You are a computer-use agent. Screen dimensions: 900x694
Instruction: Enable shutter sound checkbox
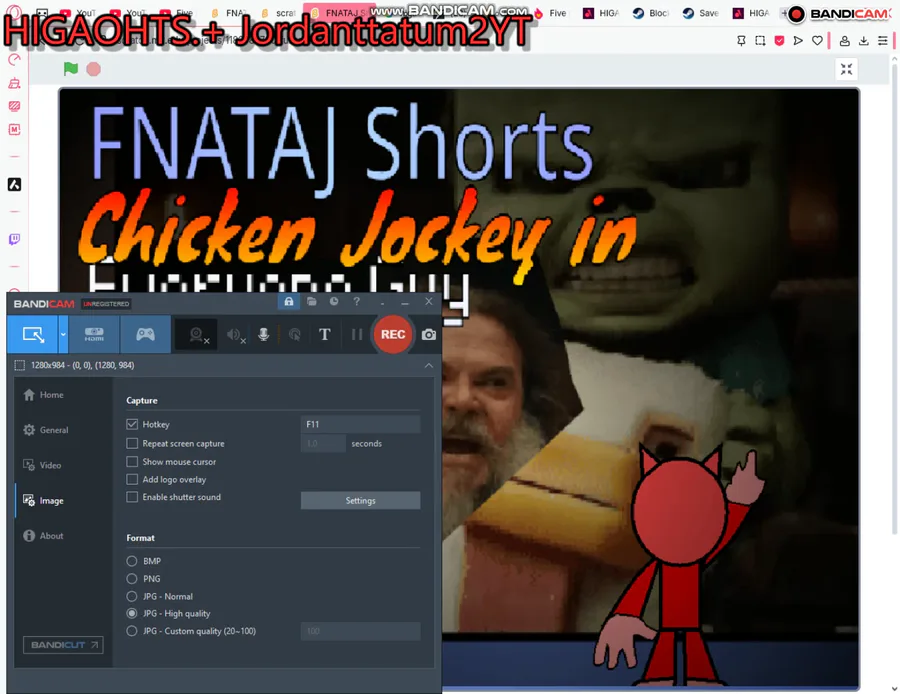point(132,497)
